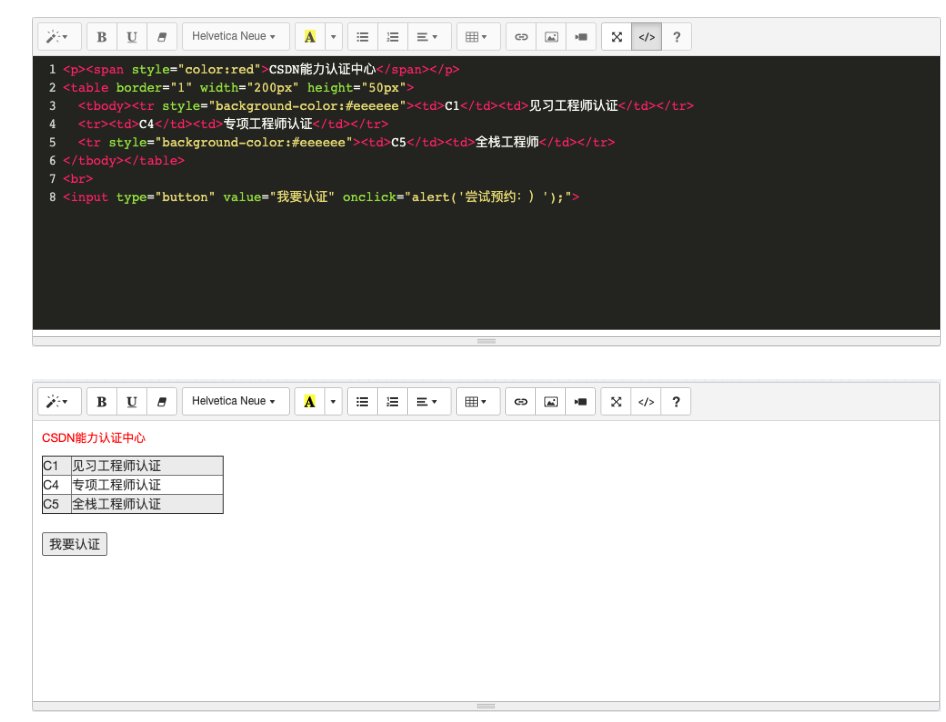Open table insert dropdown in bottom editor
This screenshot has width=946, height=722.
tap(477, 402)
